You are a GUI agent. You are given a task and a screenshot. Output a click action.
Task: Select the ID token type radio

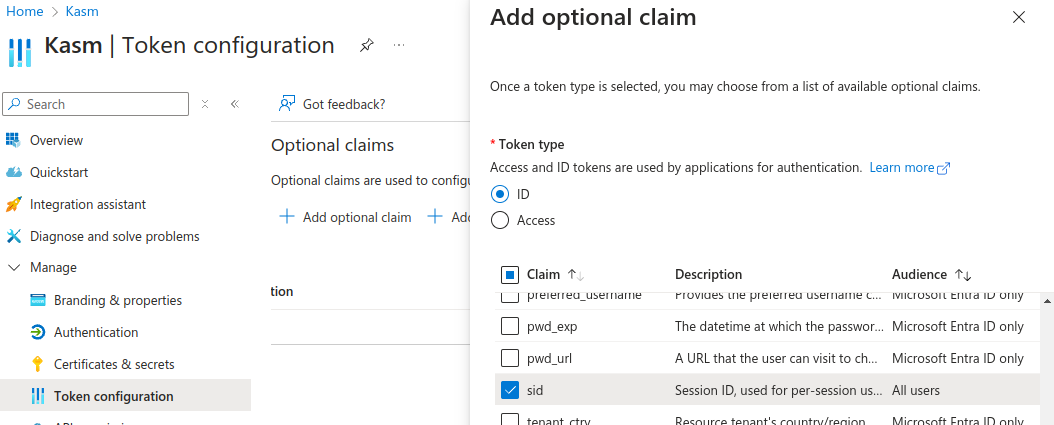[500, 194]
